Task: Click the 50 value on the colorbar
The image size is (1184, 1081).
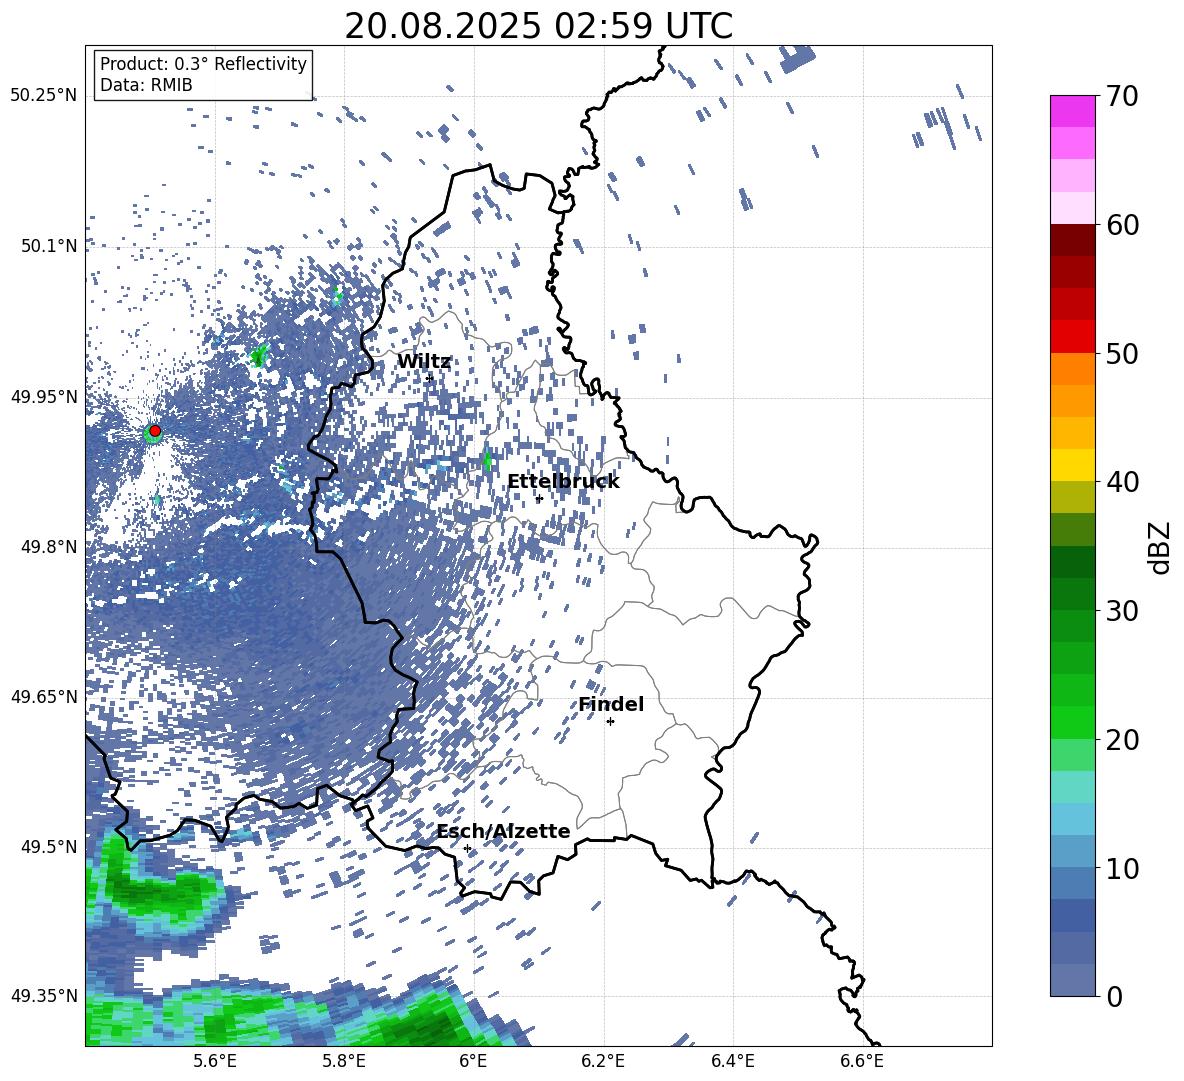Action: pos(1121,354)
